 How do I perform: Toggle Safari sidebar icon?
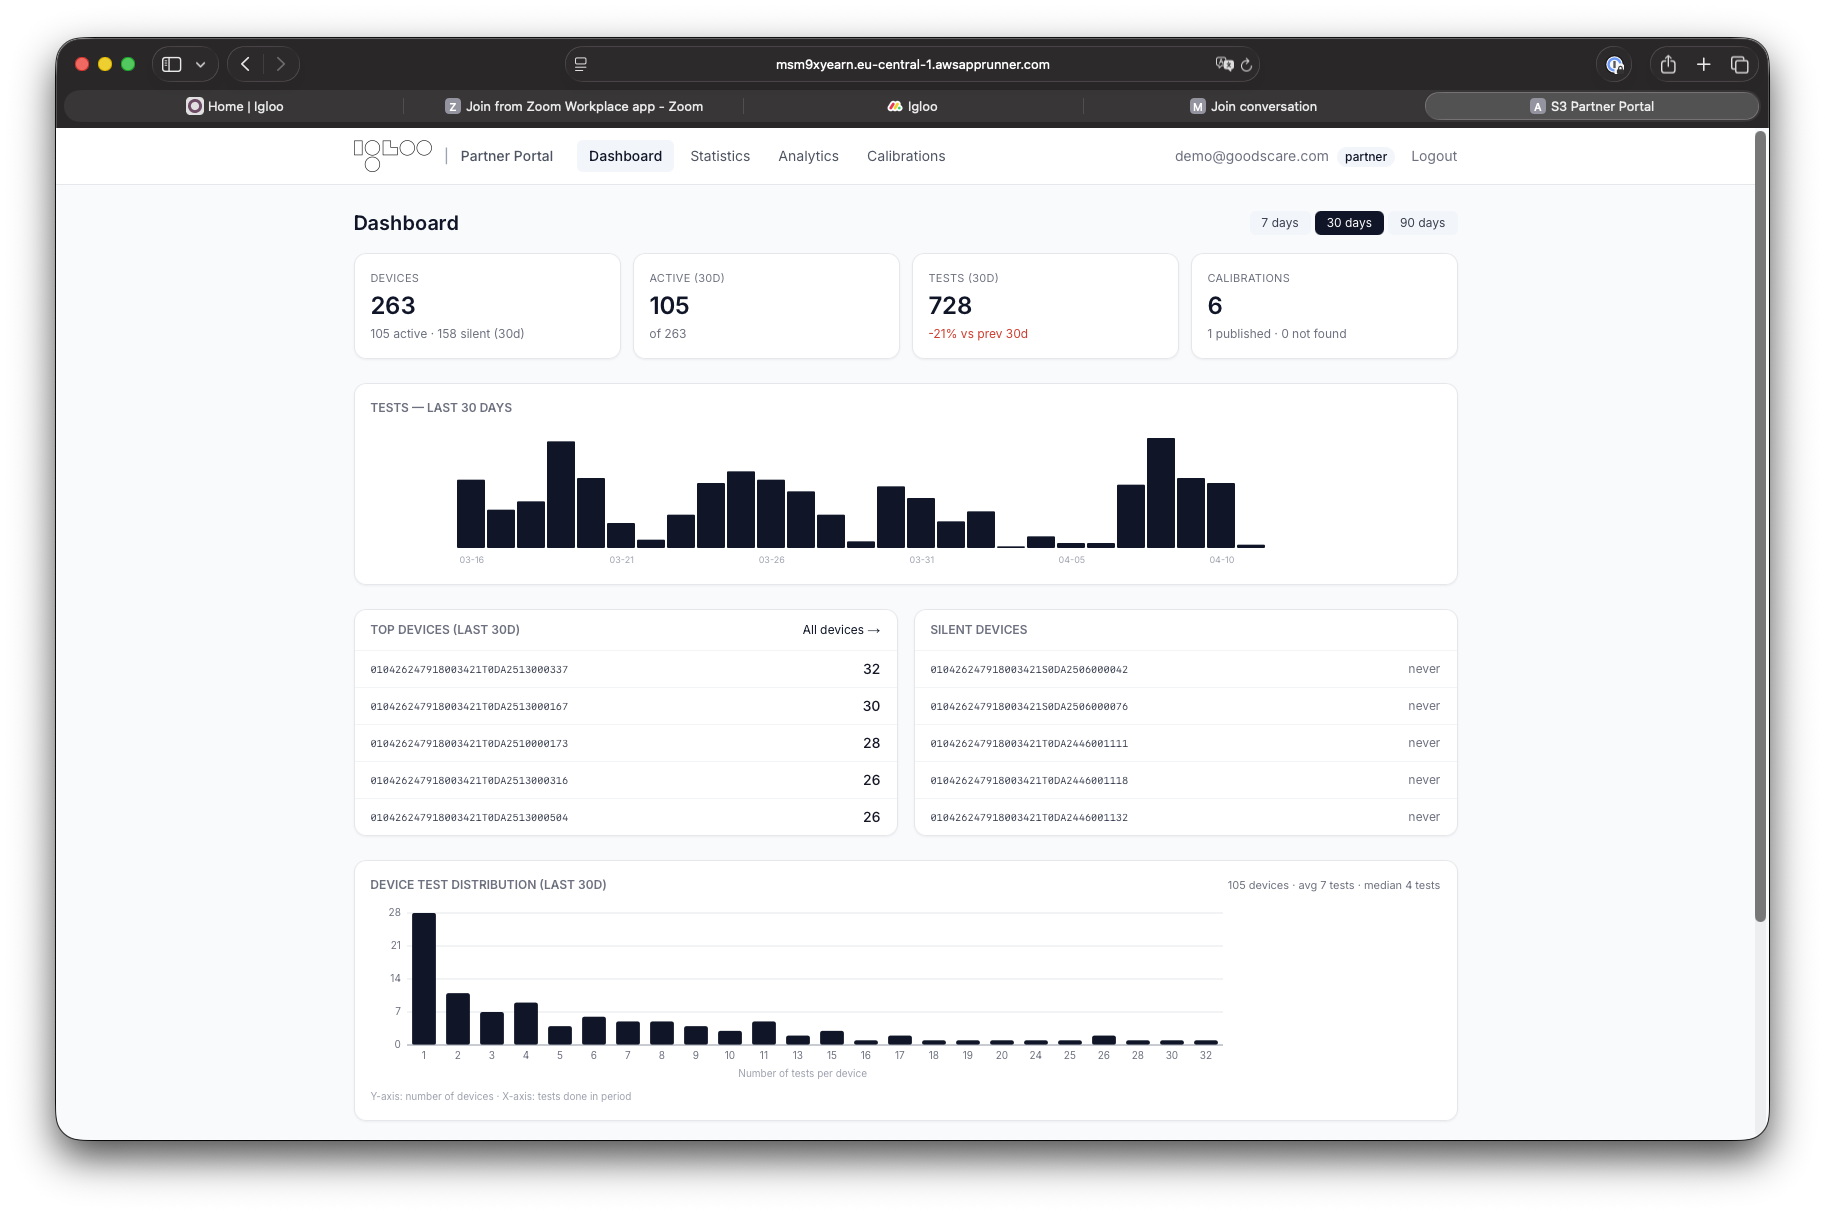tap(172, 64)
